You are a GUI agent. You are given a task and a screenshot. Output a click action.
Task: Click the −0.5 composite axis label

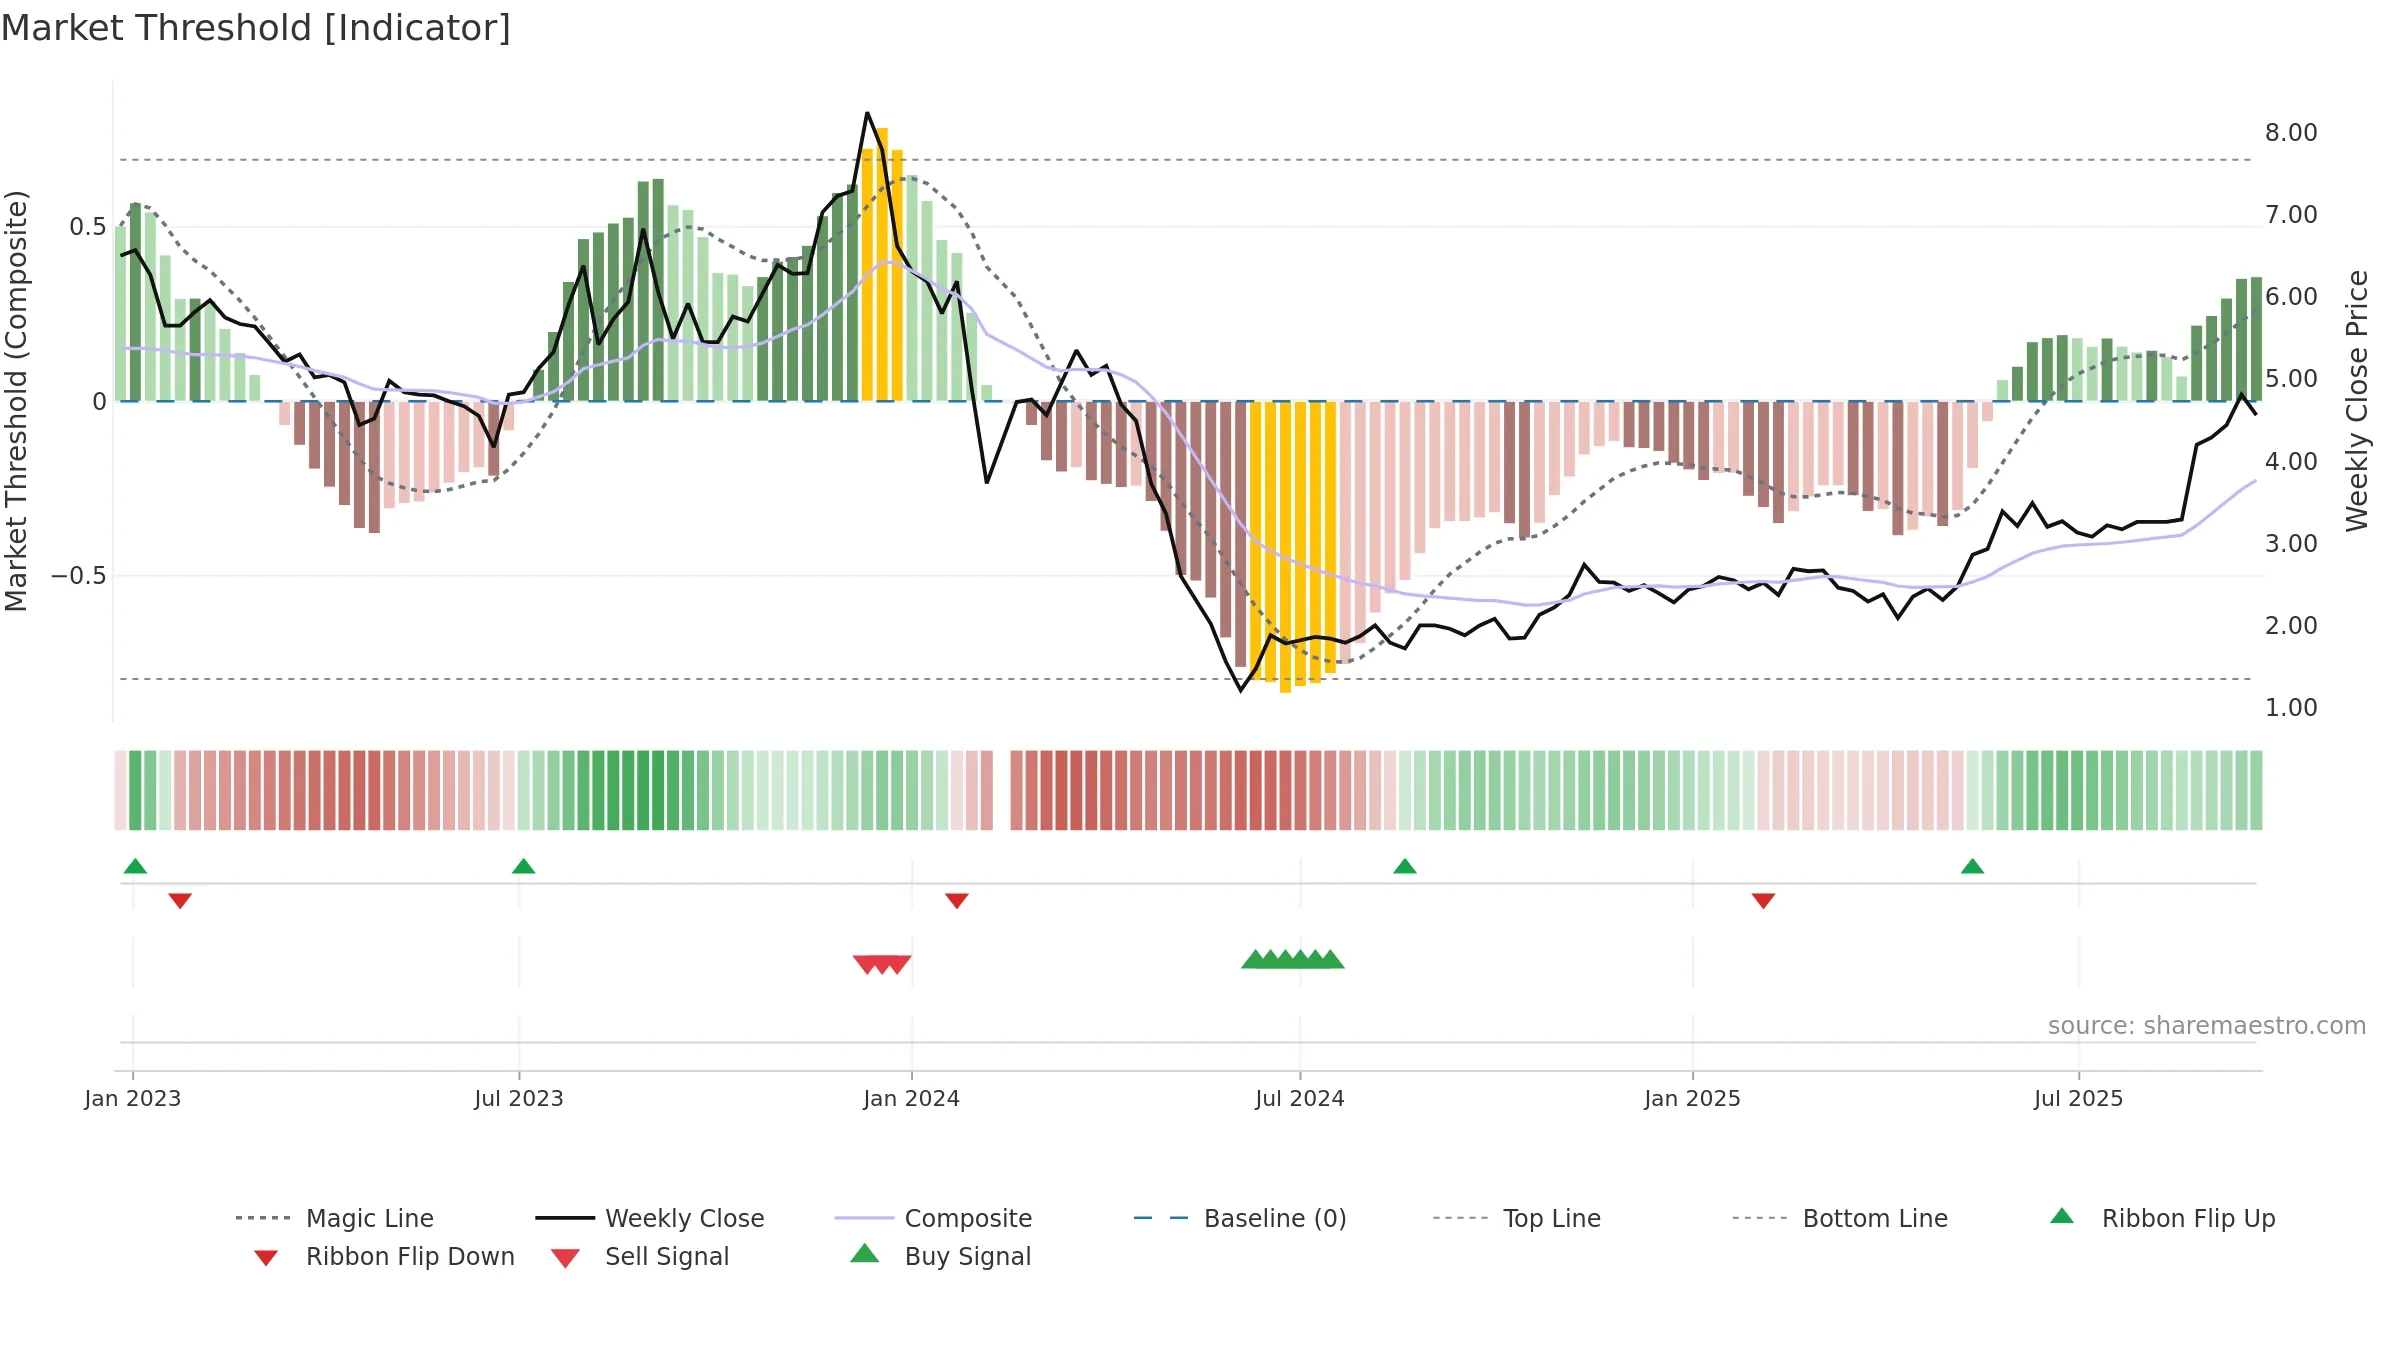pos(78,576)
